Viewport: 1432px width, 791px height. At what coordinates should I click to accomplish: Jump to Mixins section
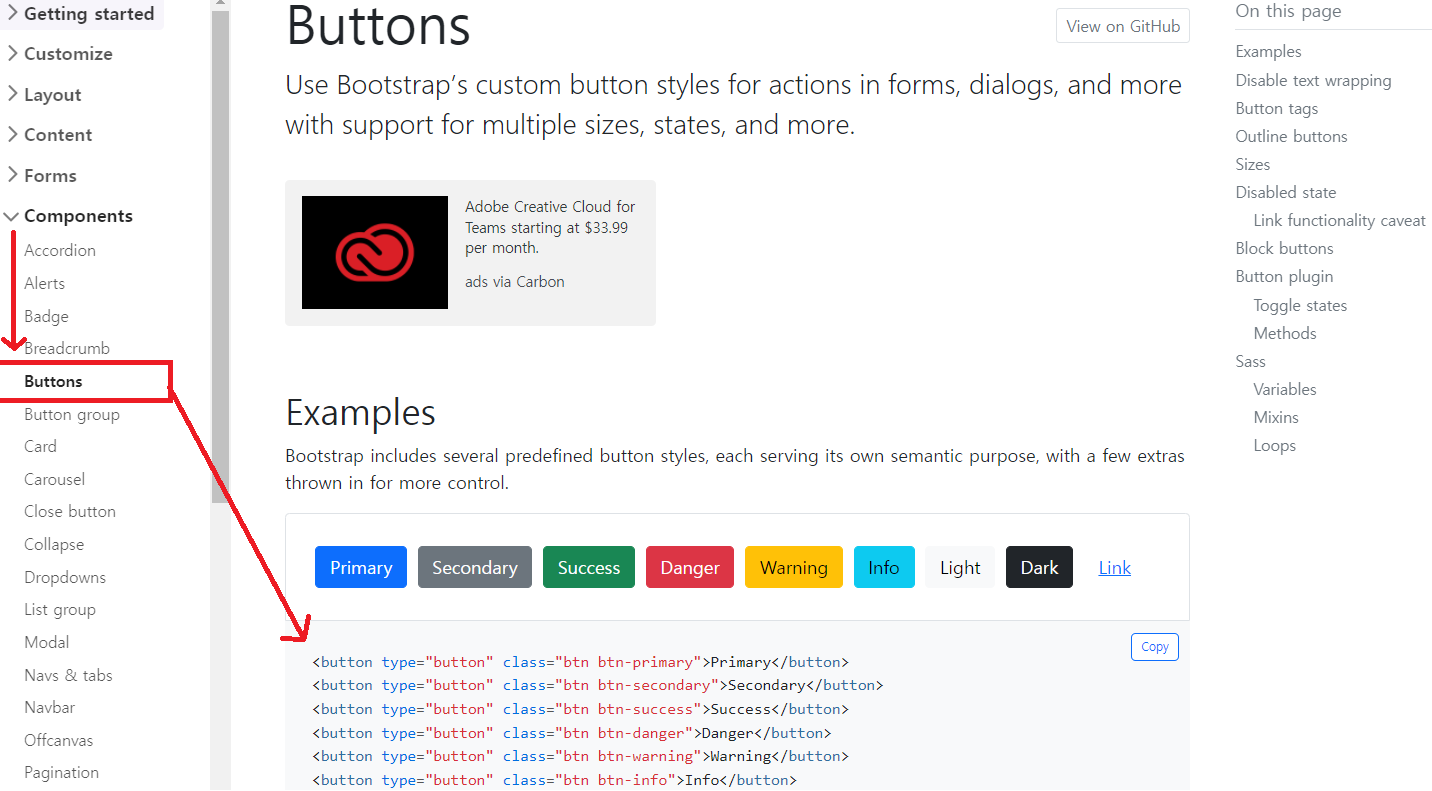(x=1276, y=417)
